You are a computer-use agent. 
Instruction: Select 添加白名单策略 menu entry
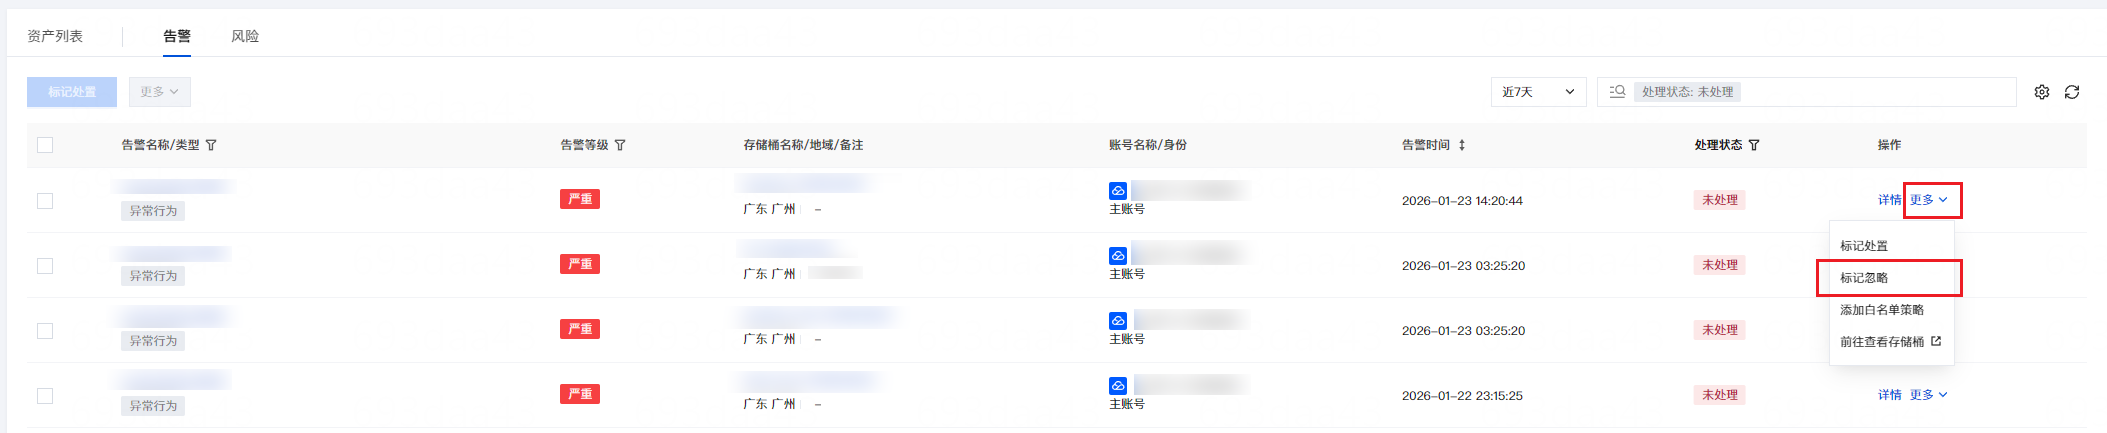coord(1881,310)
